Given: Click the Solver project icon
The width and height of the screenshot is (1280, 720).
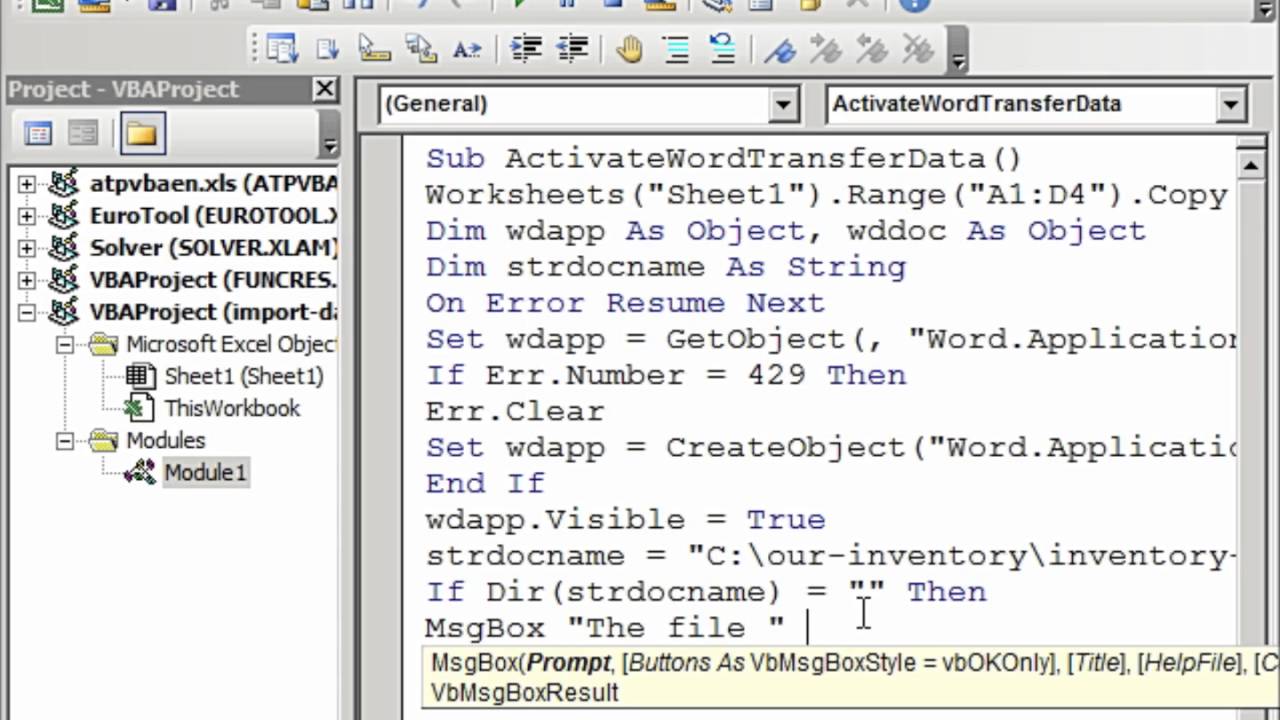Looking at the screenshot, I should [x=64, y=248].
